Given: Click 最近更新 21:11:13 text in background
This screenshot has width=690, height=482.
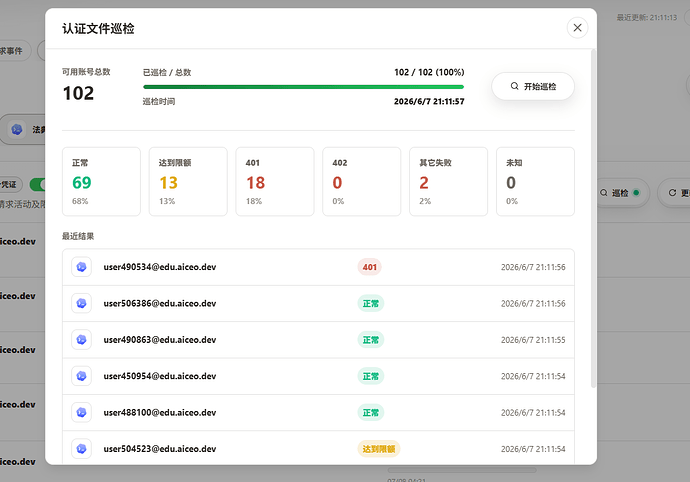Looking at the screenshot, I should click(x=646, y=18).
